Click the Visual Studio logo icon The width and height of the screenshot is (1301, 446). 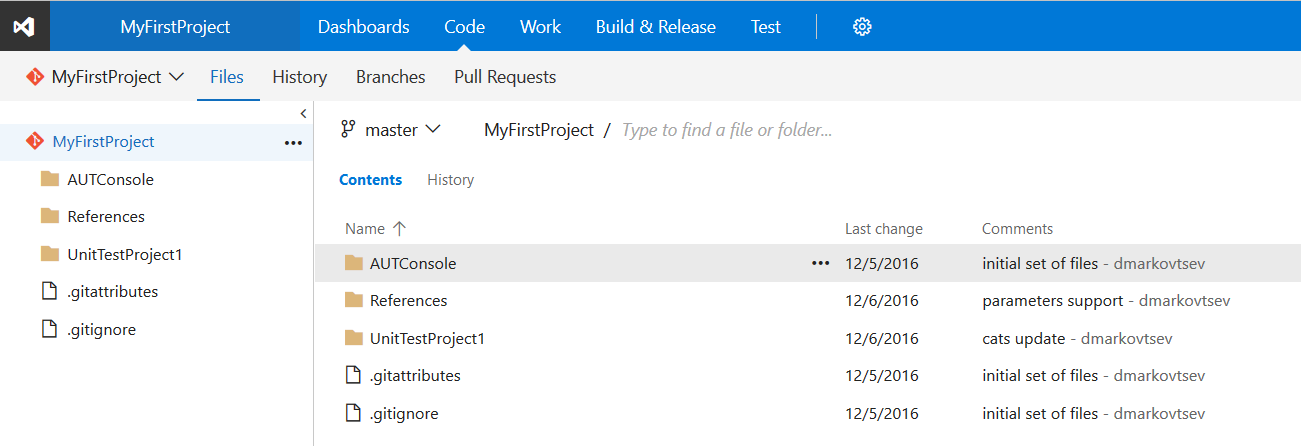[x=24, y=26]
